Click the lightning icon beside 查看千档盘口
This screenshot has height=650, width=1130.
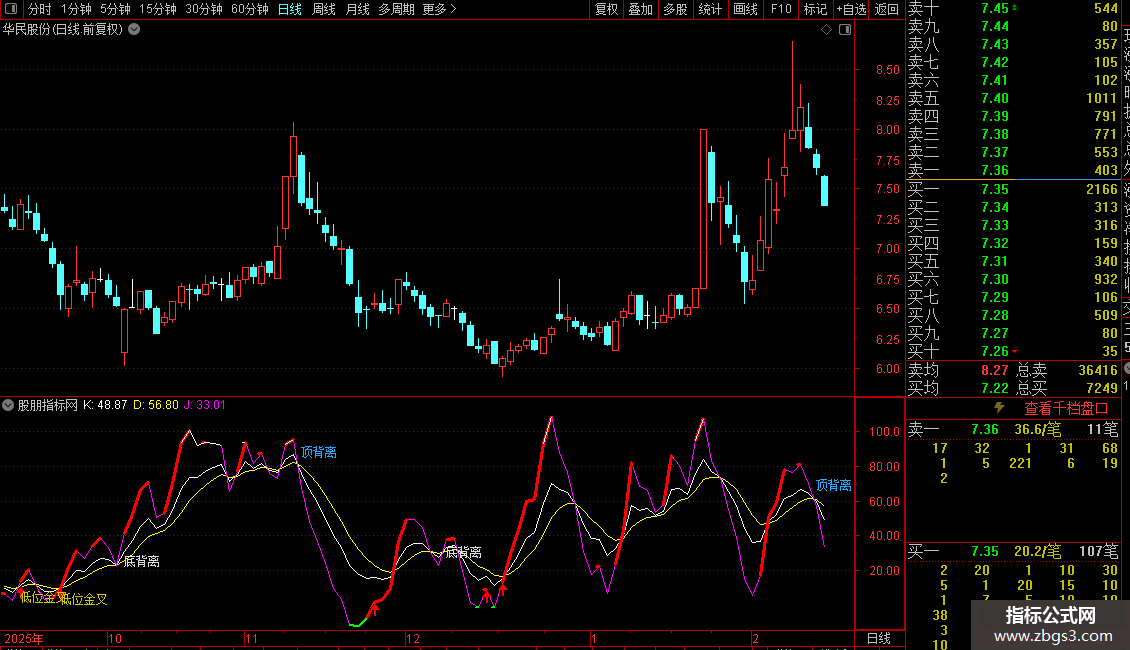[x=999, y=408]
